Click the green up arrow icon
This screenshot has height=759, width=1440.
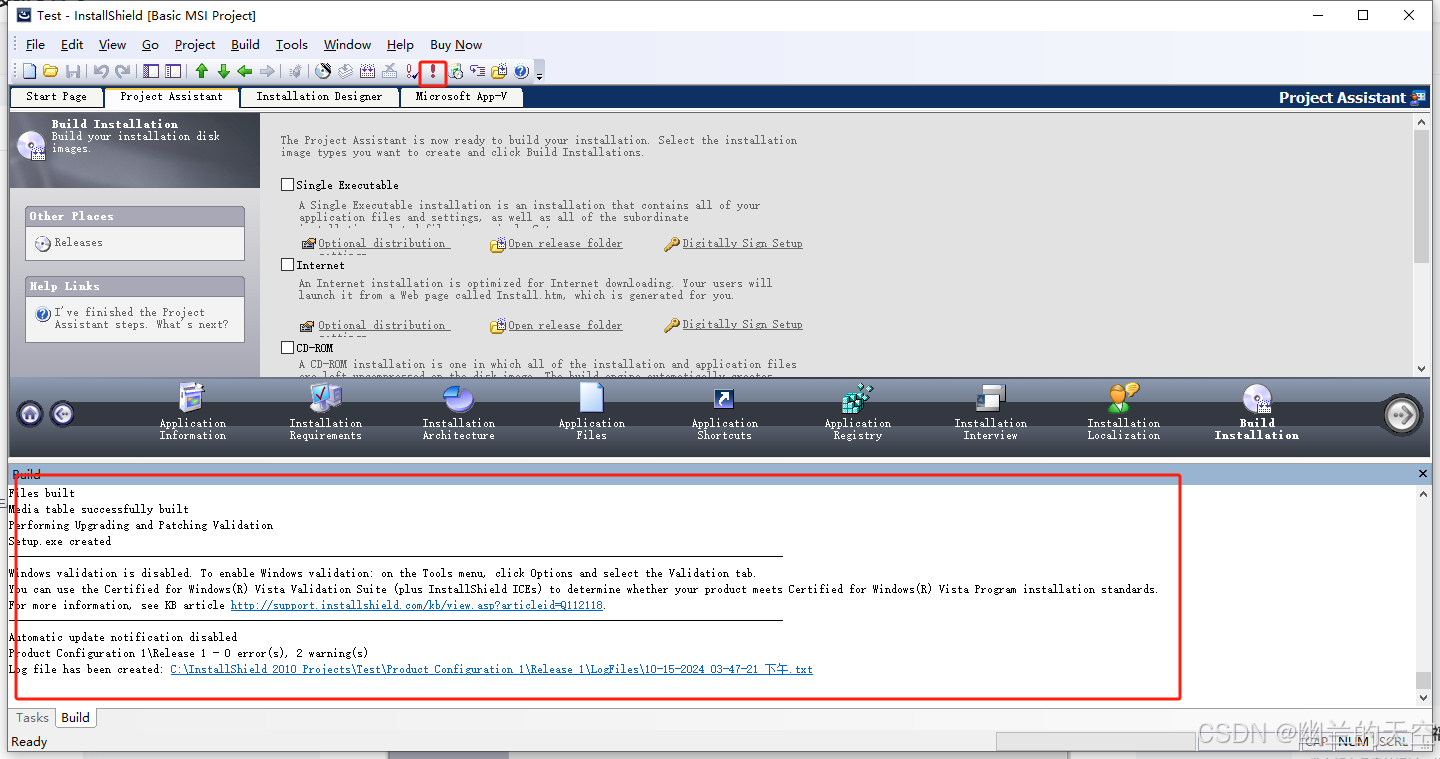coord(201,71)
